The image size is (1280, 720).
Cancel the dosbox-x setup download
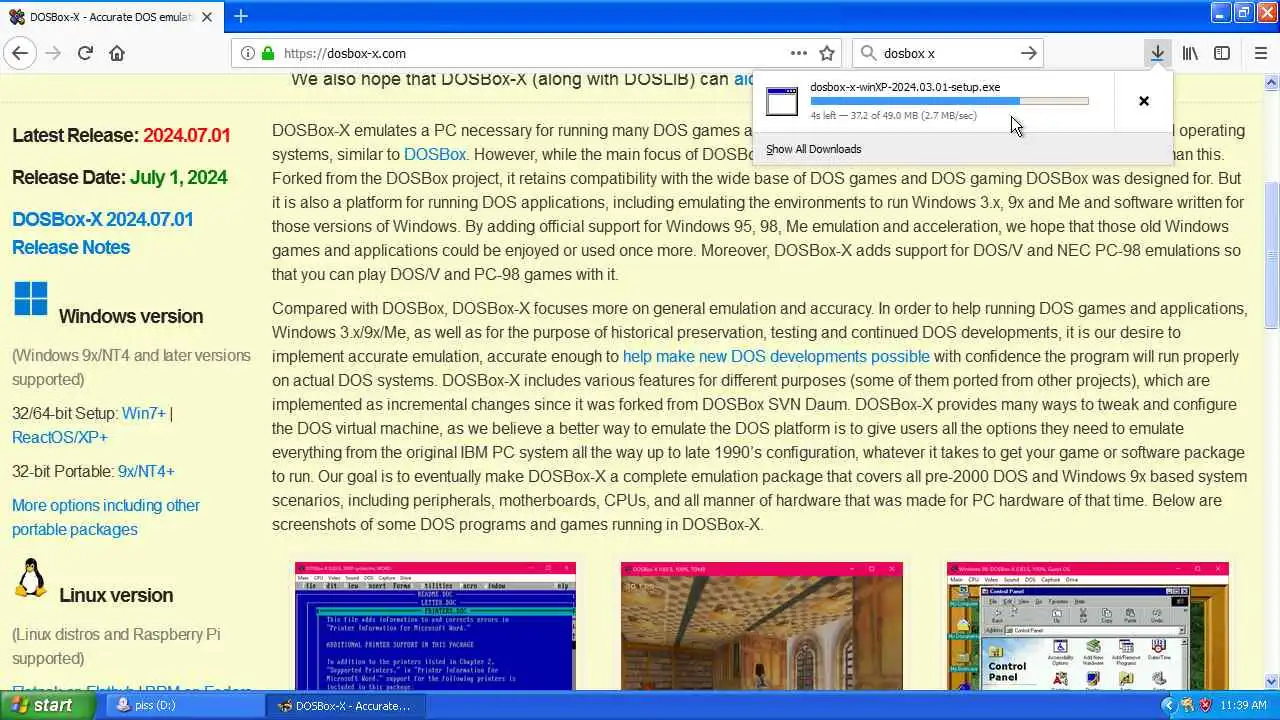1144,101
